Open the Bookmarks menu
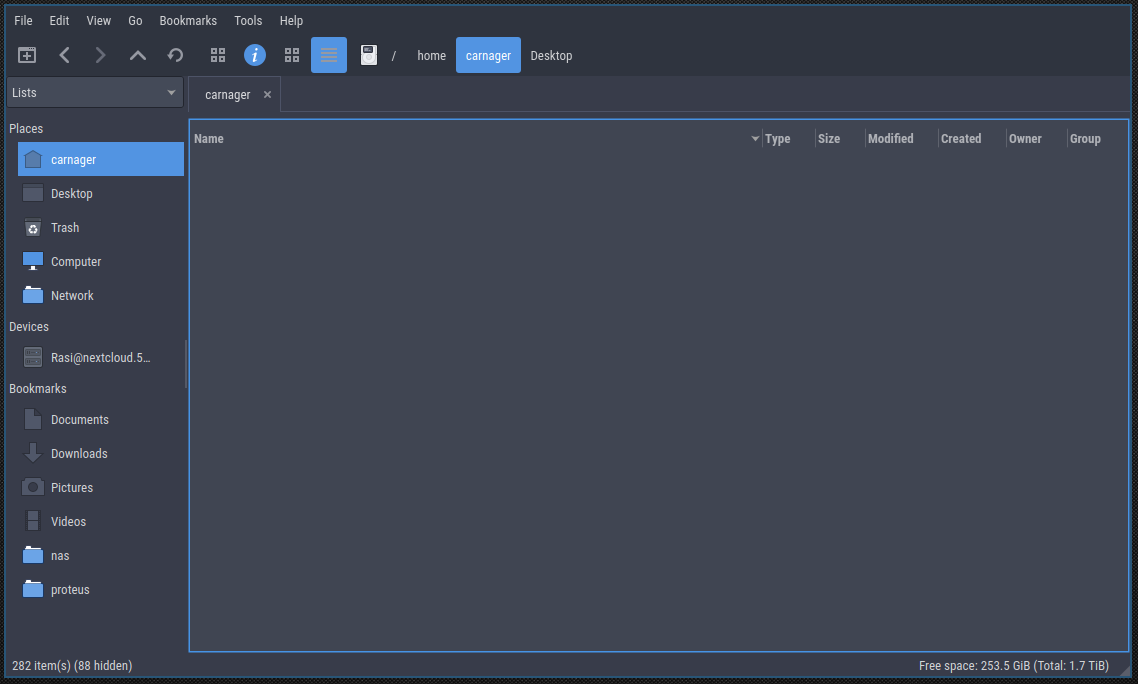This screenshot has height=684, width=1138. pyautogui.click(x=187, y=20)
